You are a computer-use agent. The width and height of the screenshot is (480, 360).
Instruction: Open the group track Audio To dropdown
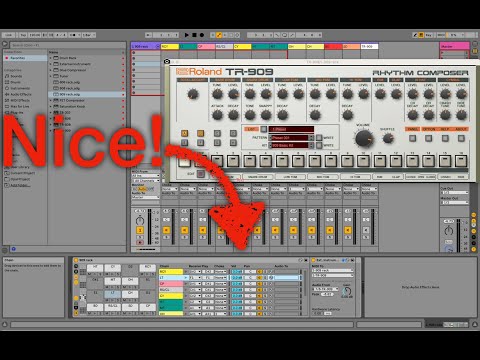click(145, 197)
